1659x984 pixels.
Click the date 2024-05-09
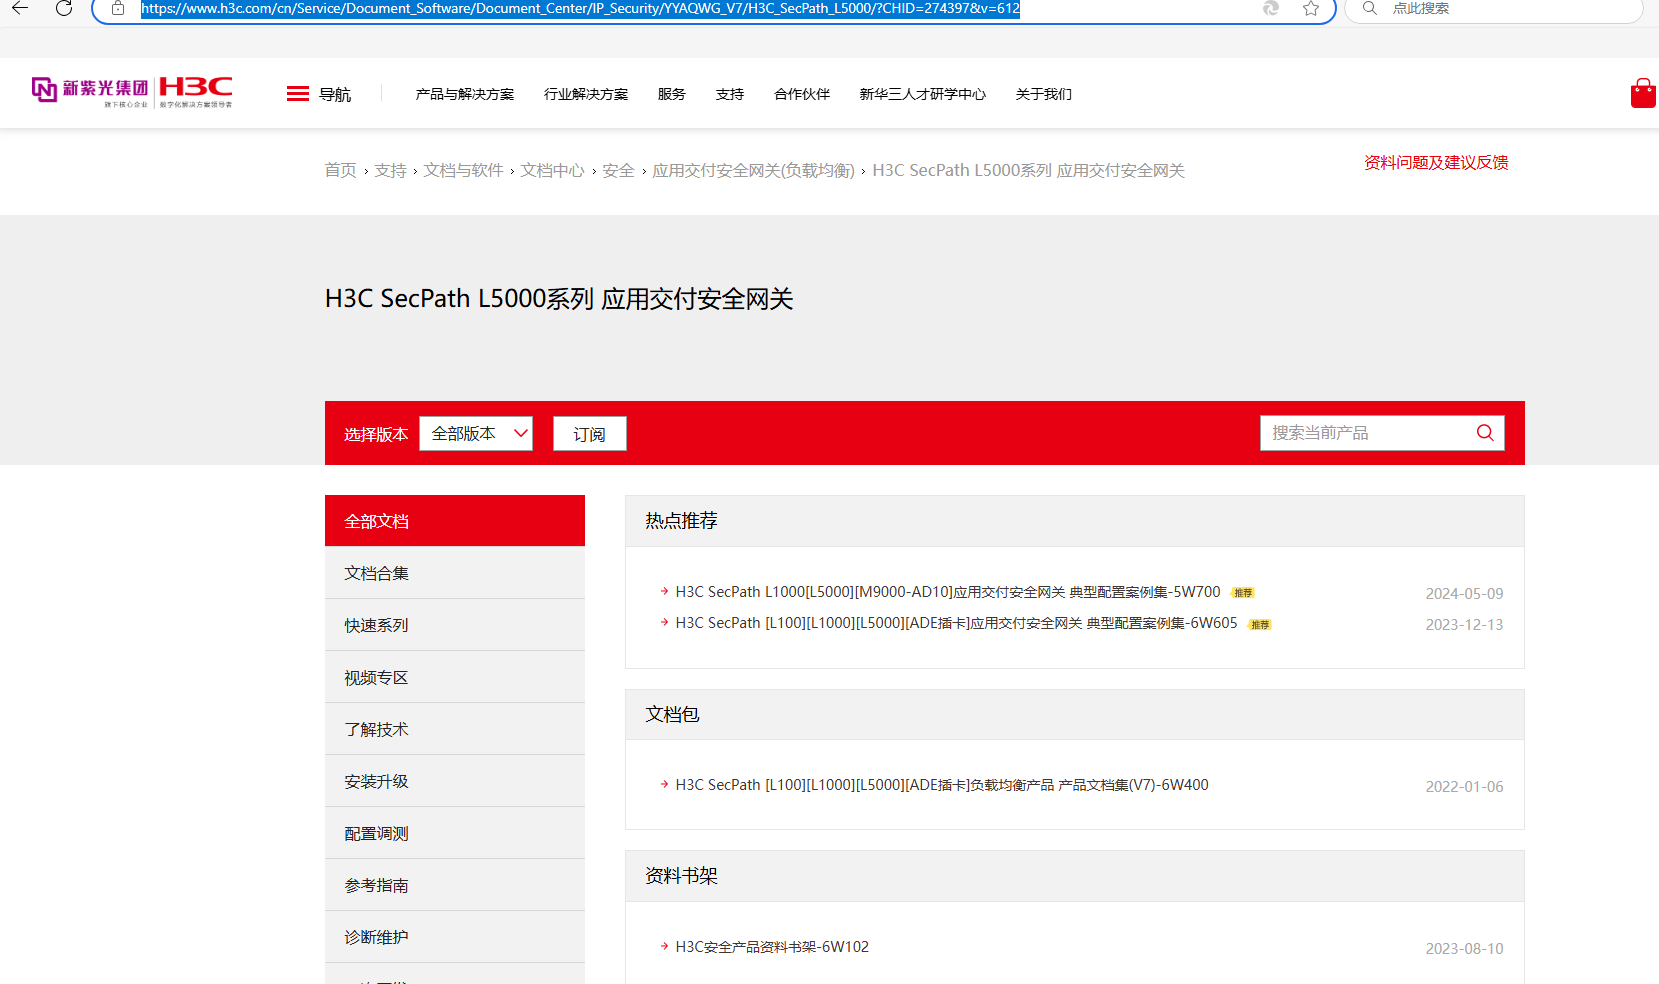pos(1464,594)
